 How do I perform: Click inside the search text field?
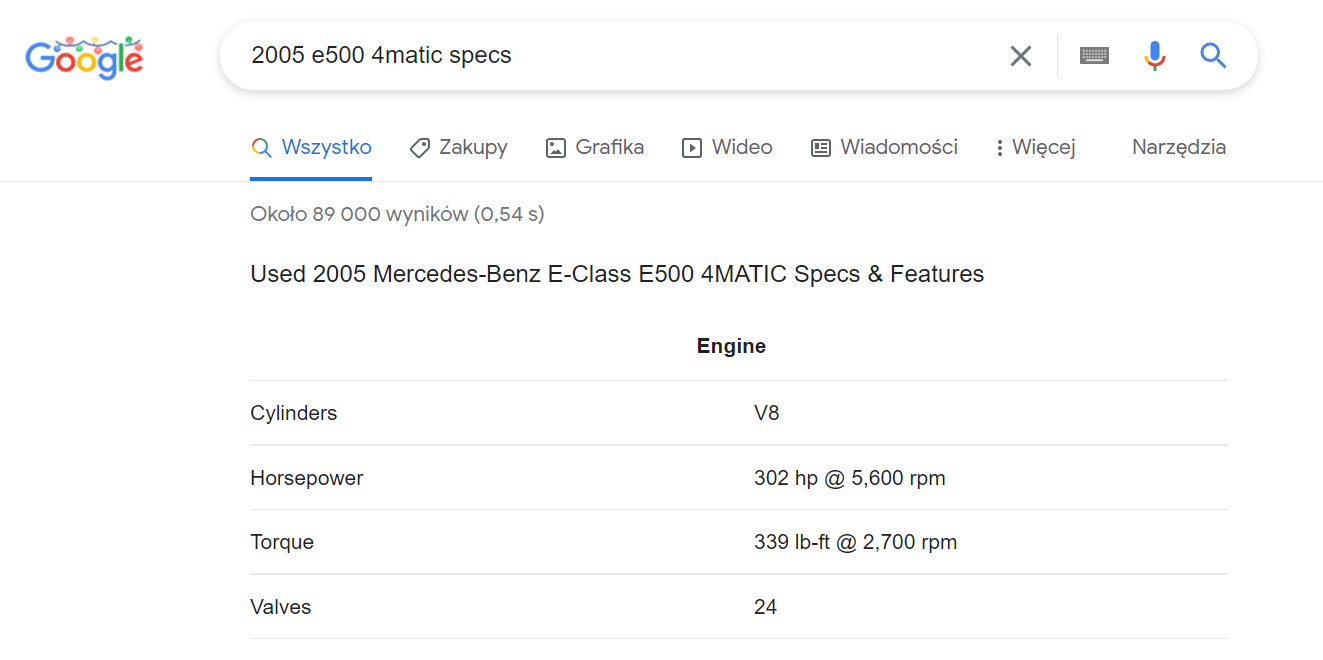click(x=620, y=56)
